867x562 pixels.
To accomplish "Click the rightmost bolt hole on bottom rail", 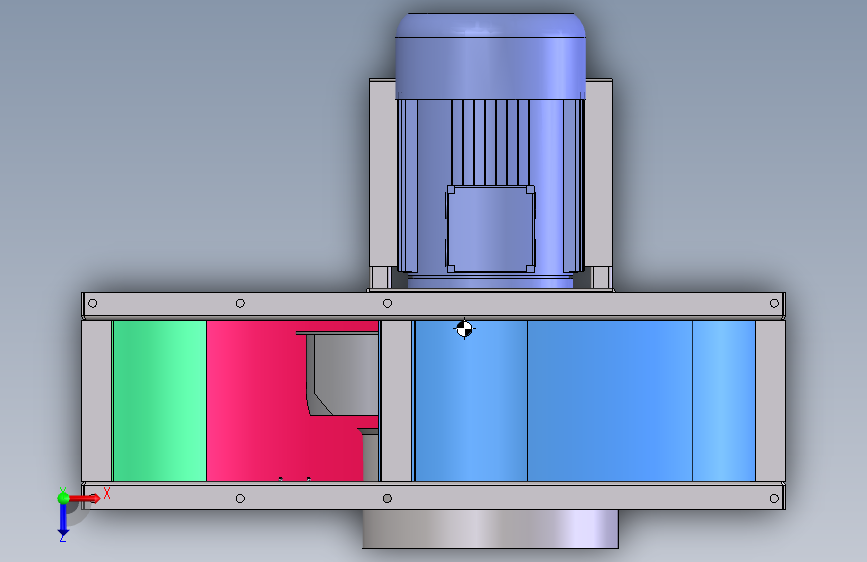I will tap(774, 498).
